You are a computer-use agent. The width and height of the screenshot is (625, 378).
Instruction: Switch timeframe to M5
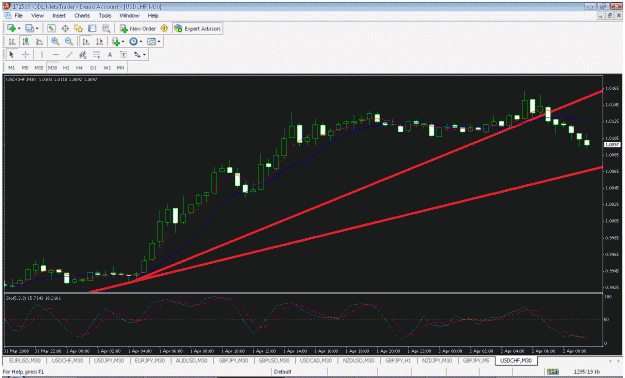[x=25, y=68]
